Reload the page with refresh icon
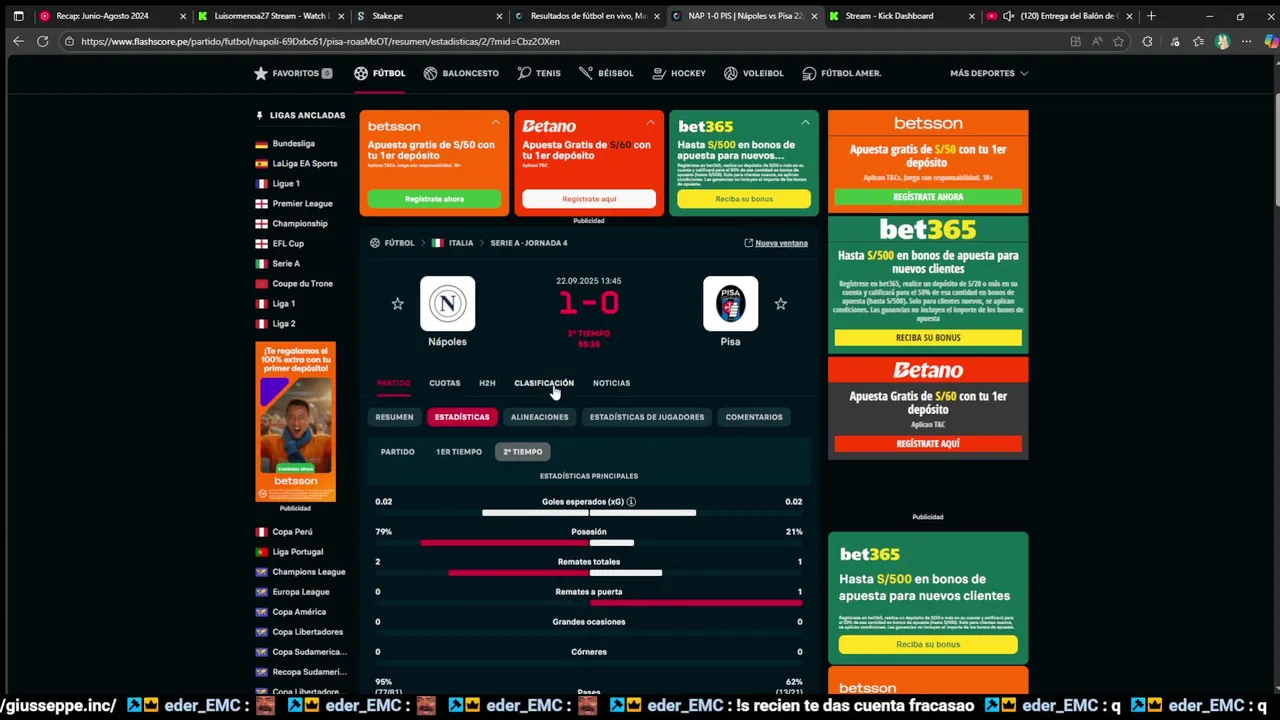This screenshot has width=1280, height=720. (42, 41)
